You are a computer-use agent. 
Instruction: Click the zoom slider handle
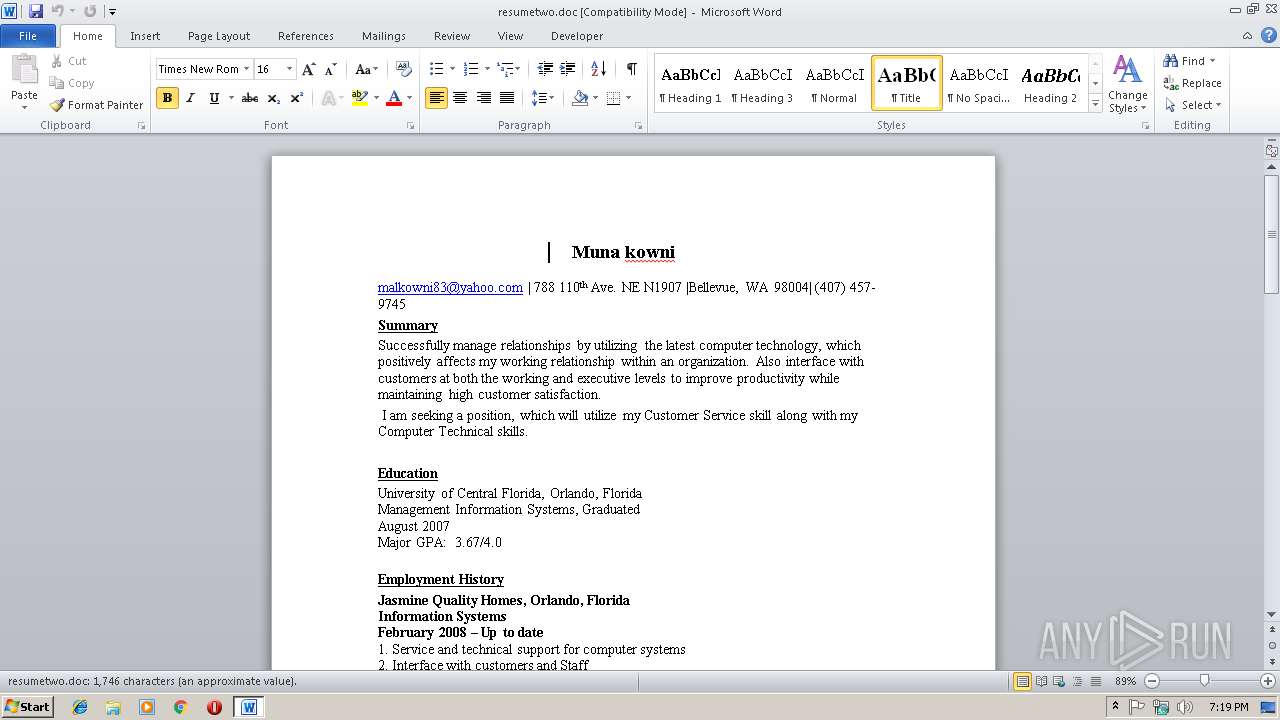point(1204,681)
